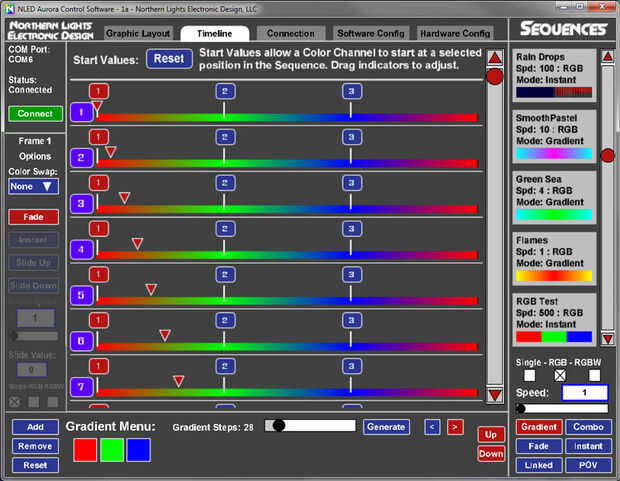Select the blue gradient color swatch

tap(138, 450)
